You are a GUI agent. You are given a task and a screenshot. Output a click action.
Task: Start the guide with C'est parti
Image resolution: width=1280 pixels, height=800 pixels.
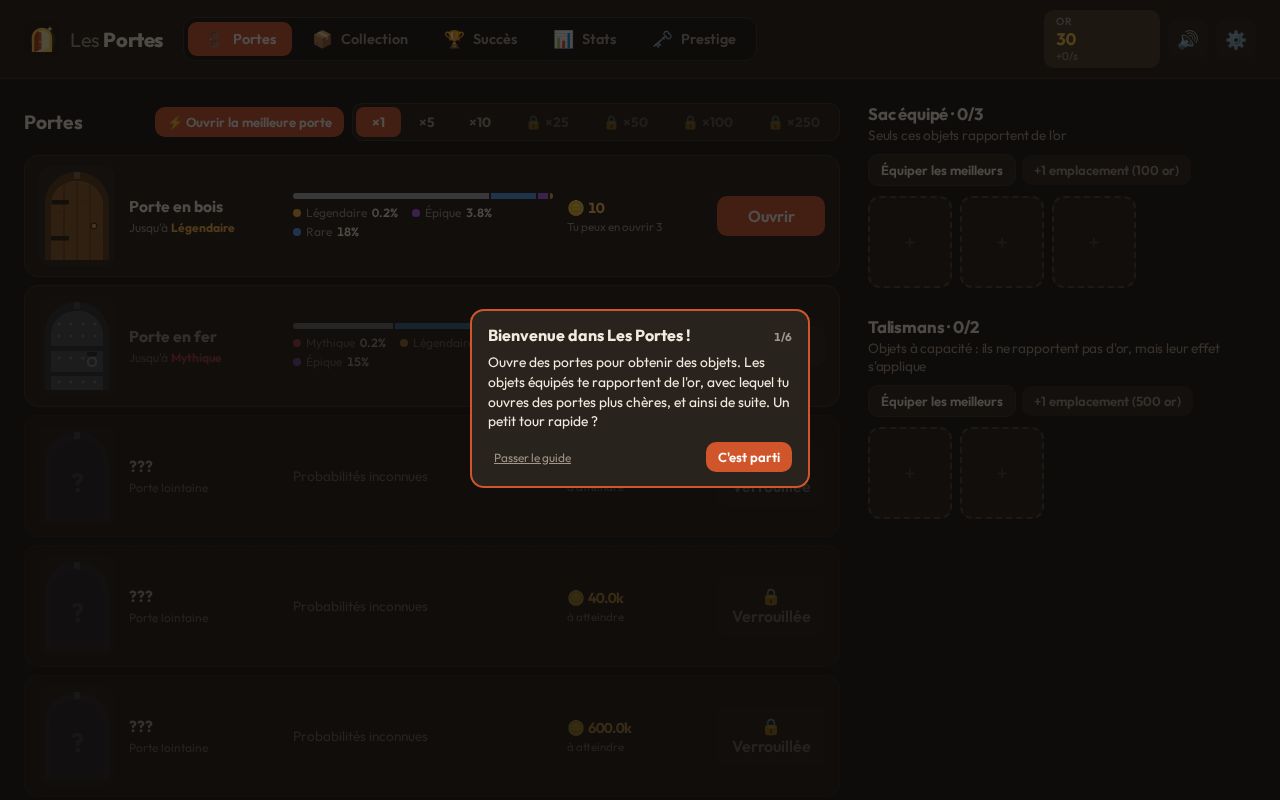[749, 457]
